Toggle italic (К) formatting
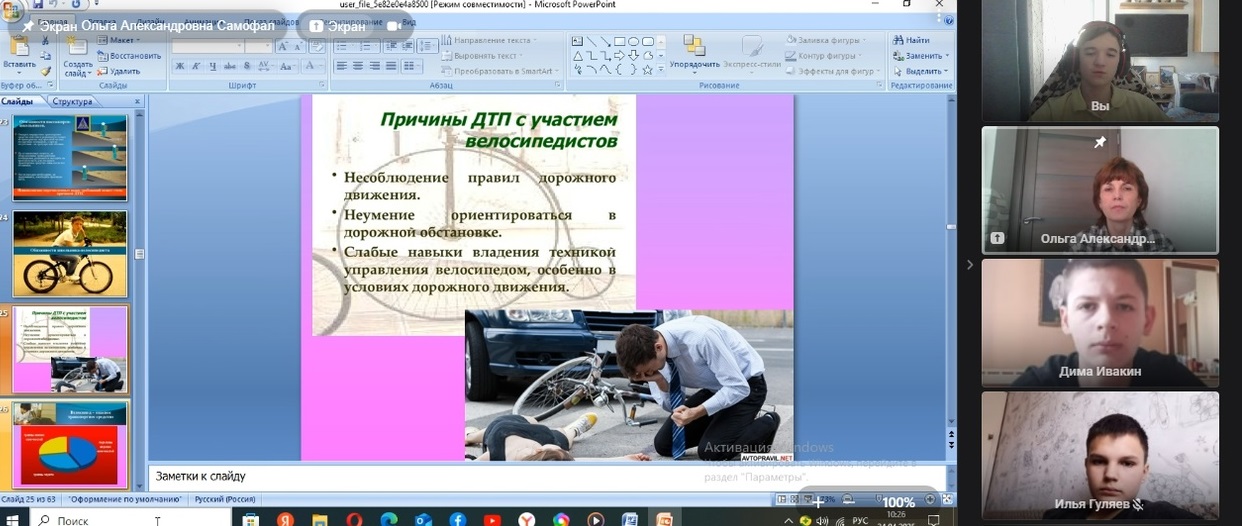This screenshot has height=526, width=1242. [196, 66]
